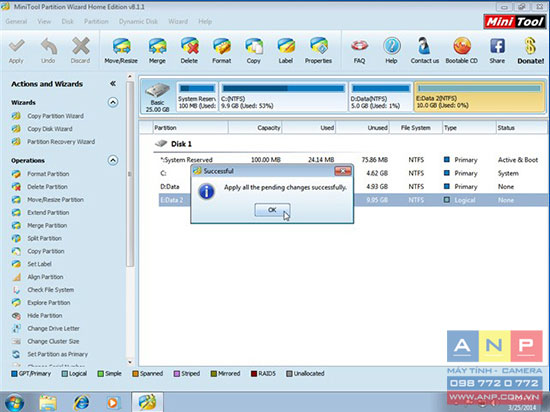The image size is (550, 412).
Task: Select Set Partition as Primary operation
Action: tap(58, 354)
